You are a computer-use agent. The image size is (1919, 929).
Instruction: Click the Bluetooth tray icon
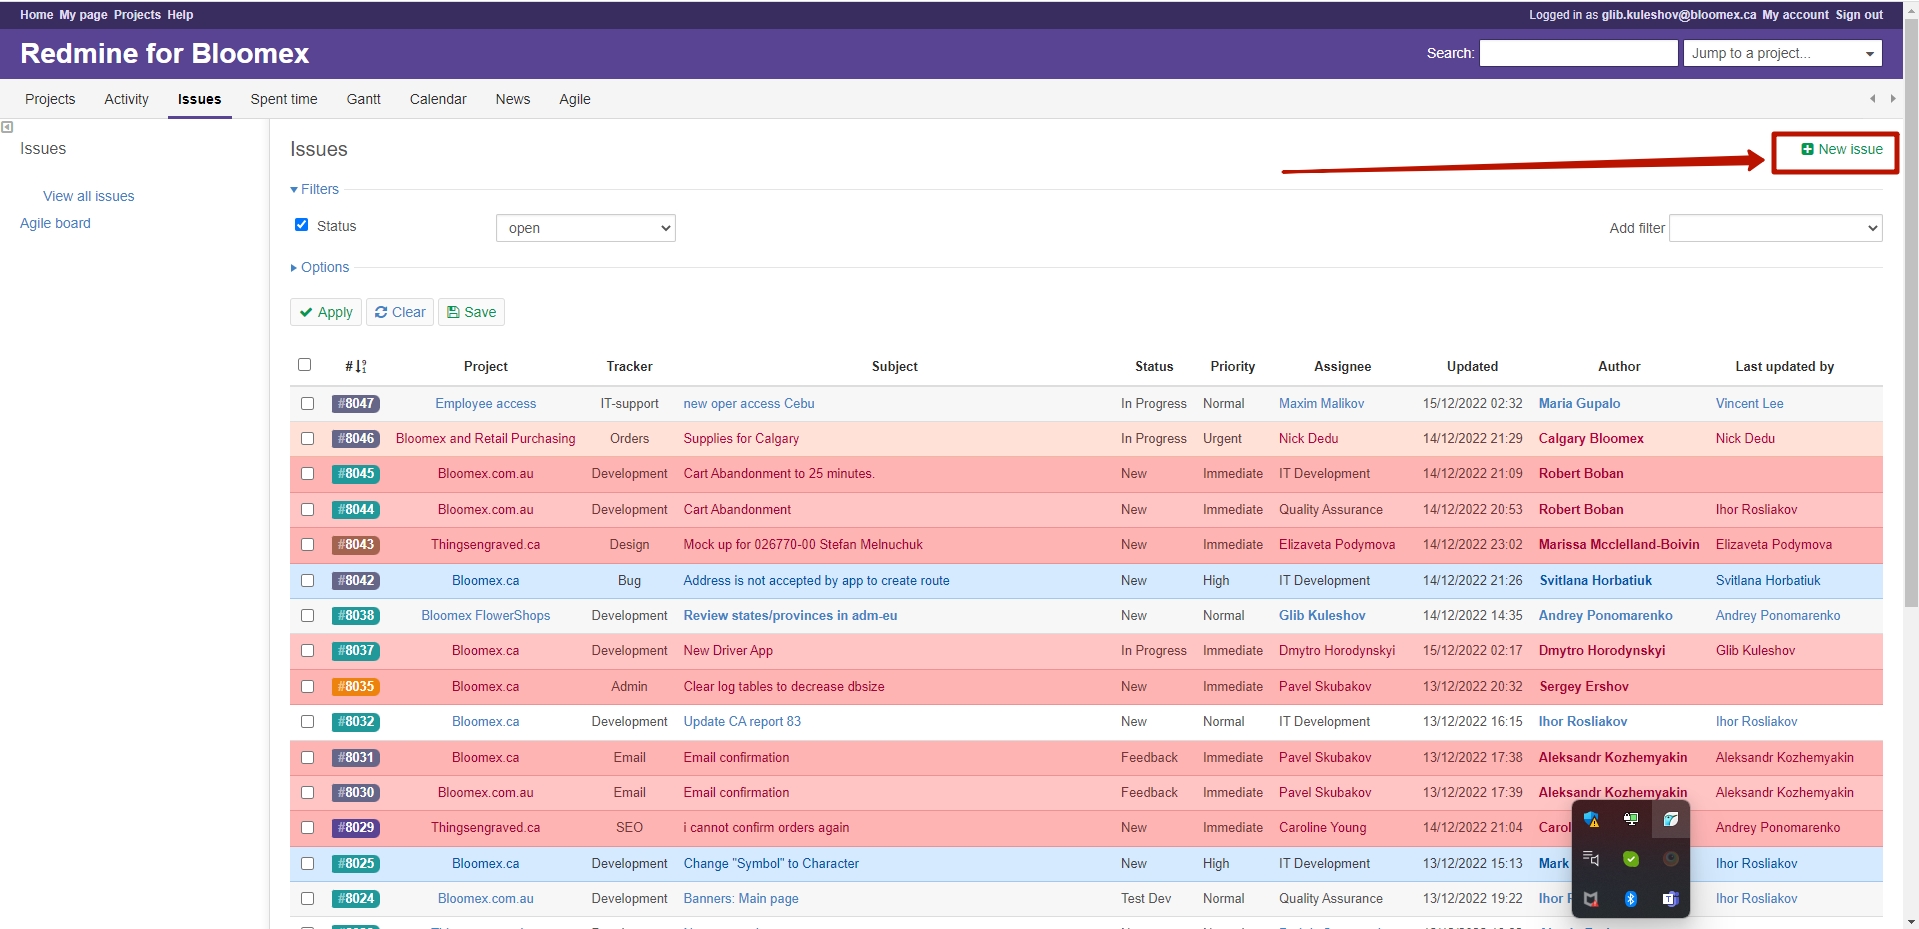coord(1631,899)
